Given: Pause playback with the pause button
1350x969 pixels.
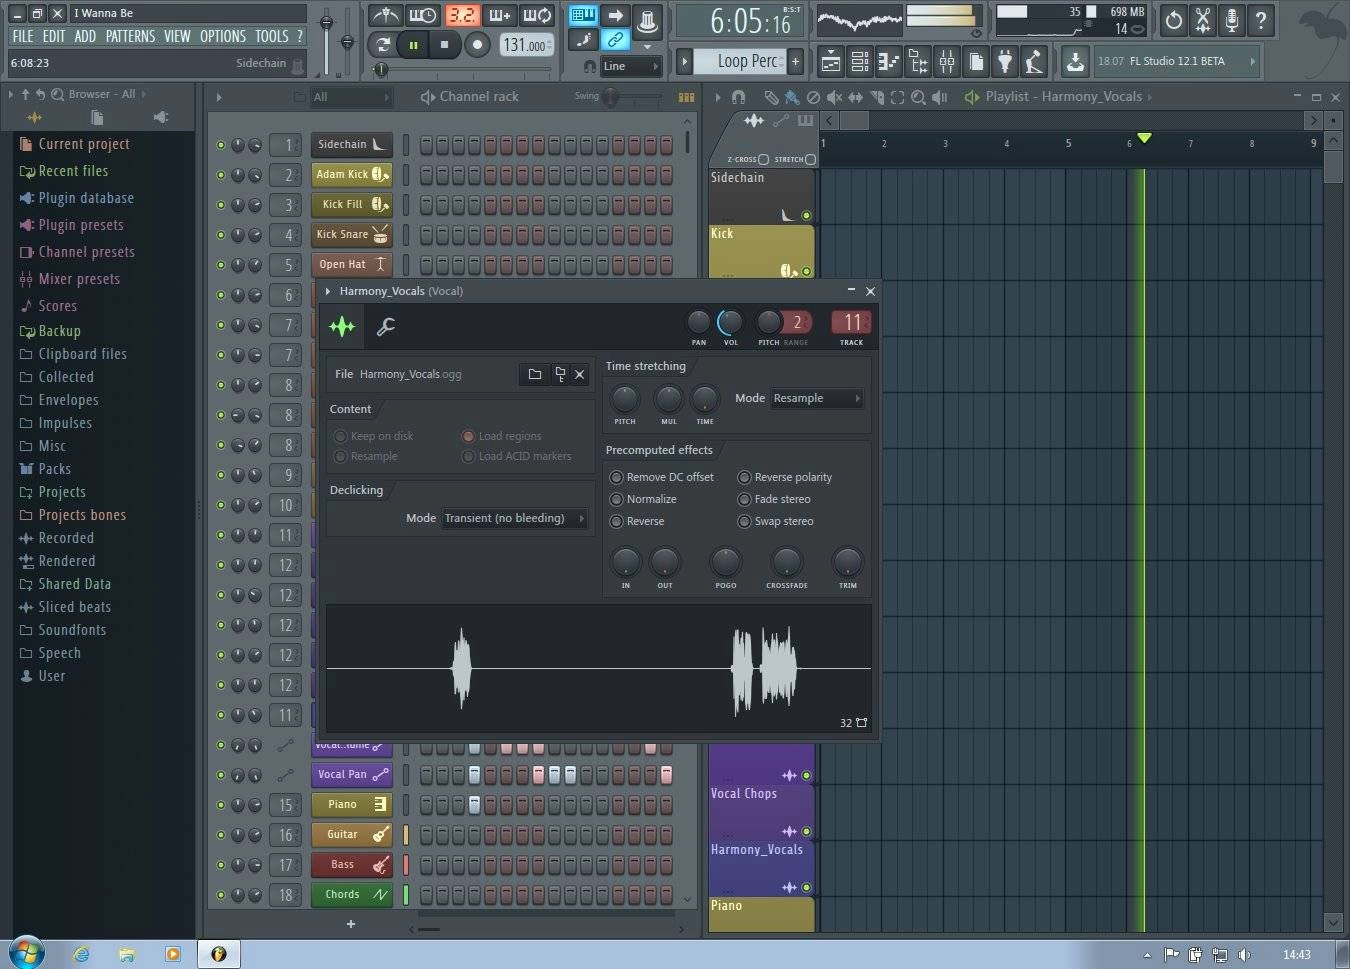Looking at the screenshot, I should pos(413,44).
